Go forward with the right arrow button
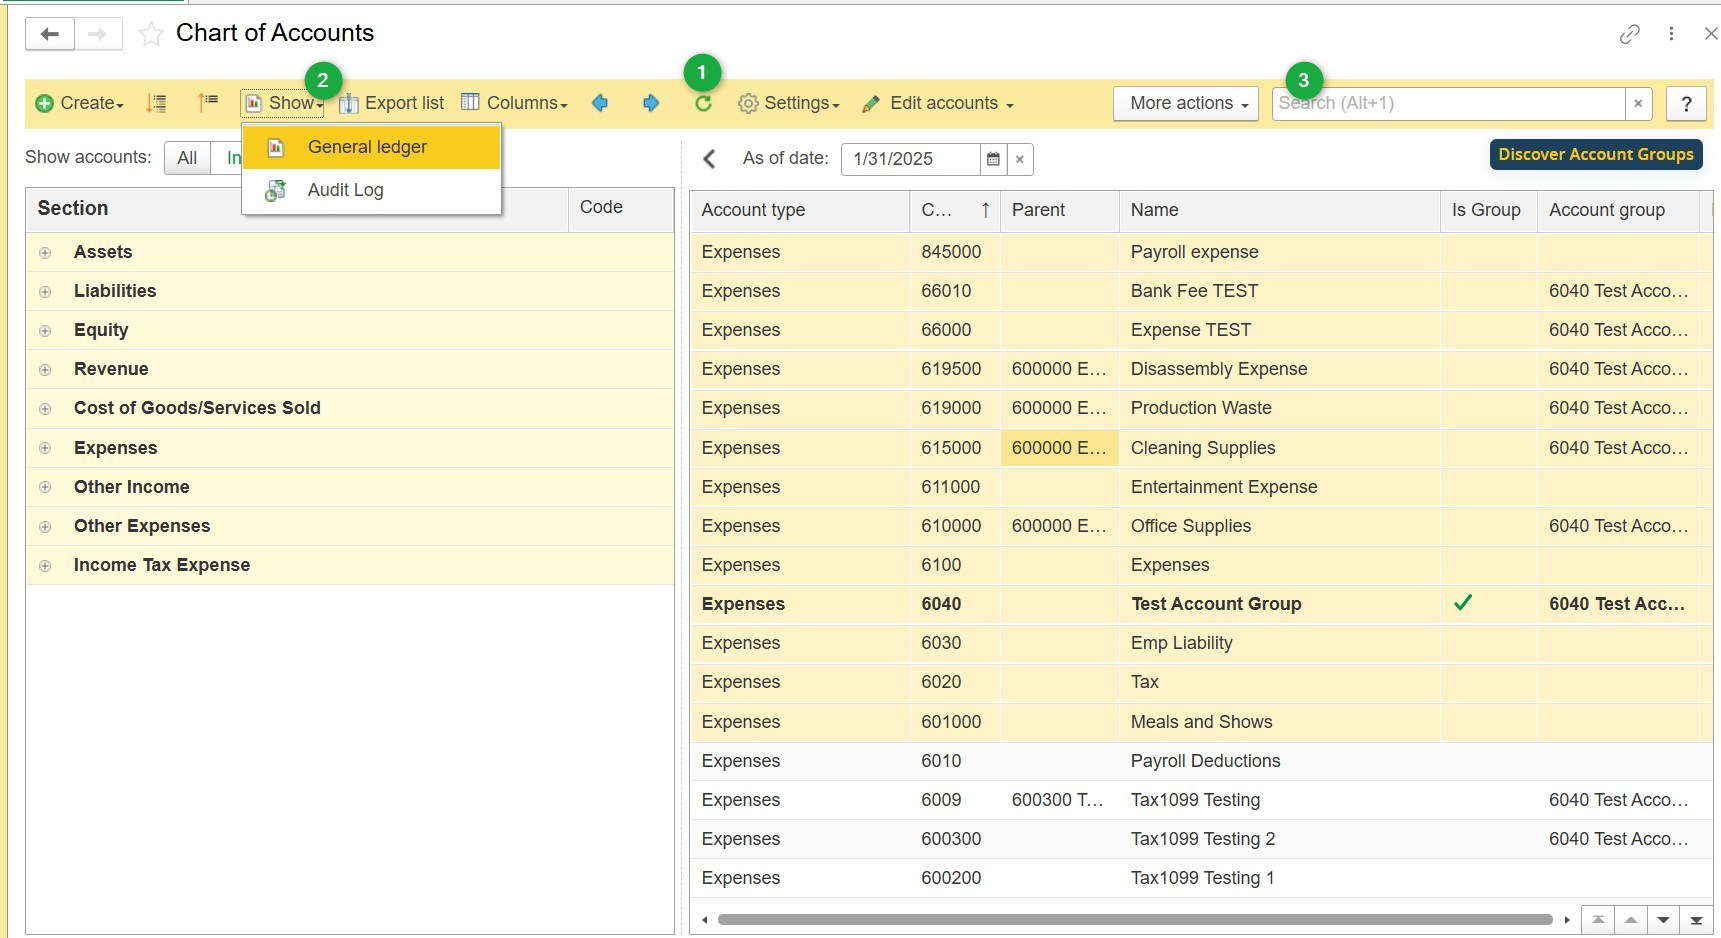1721x938 pixels. [x=97, y=34]
